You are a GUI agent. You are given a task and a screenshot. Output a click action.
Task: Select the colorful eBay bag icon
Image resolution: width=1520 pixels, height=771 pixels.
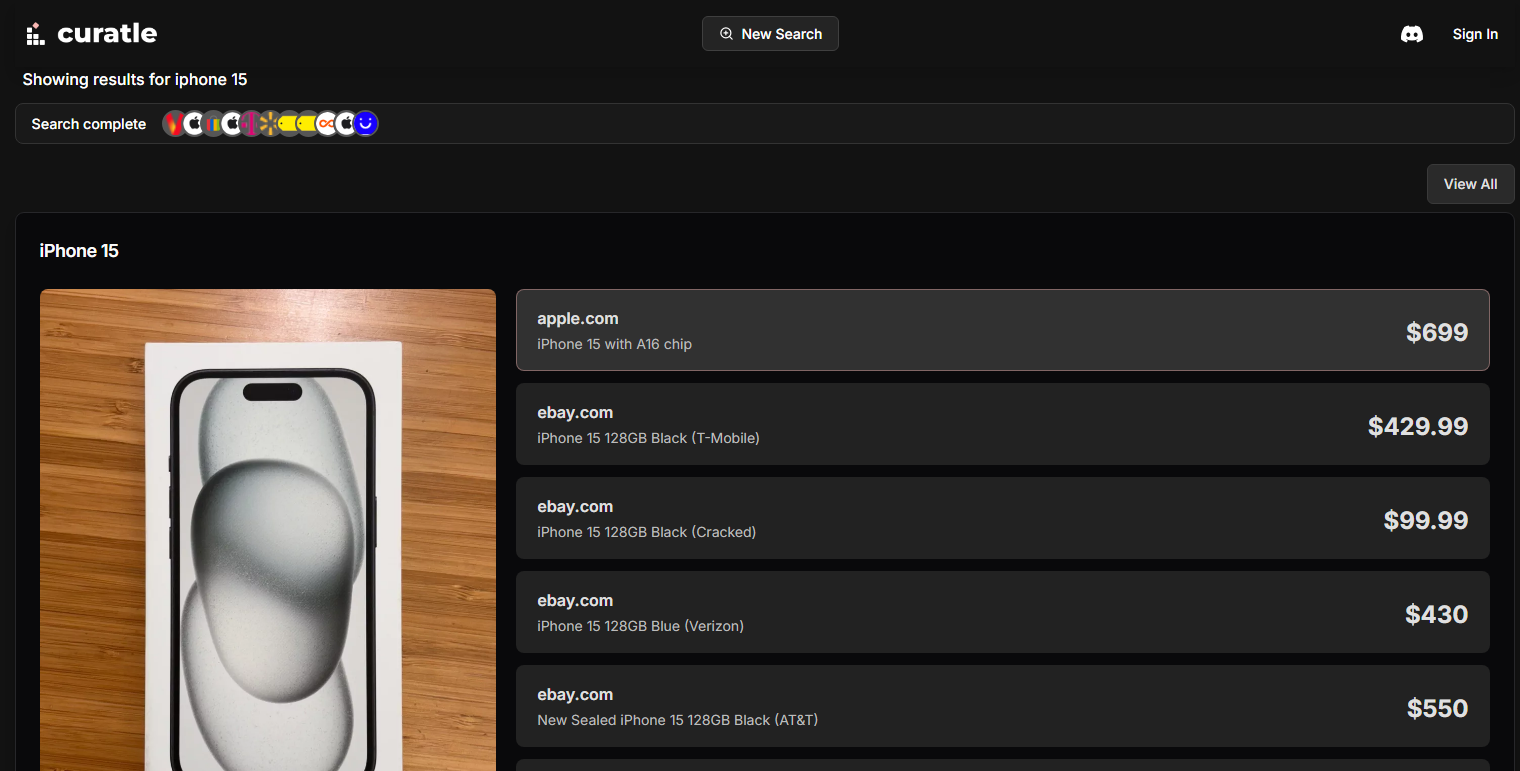(213, 123)
